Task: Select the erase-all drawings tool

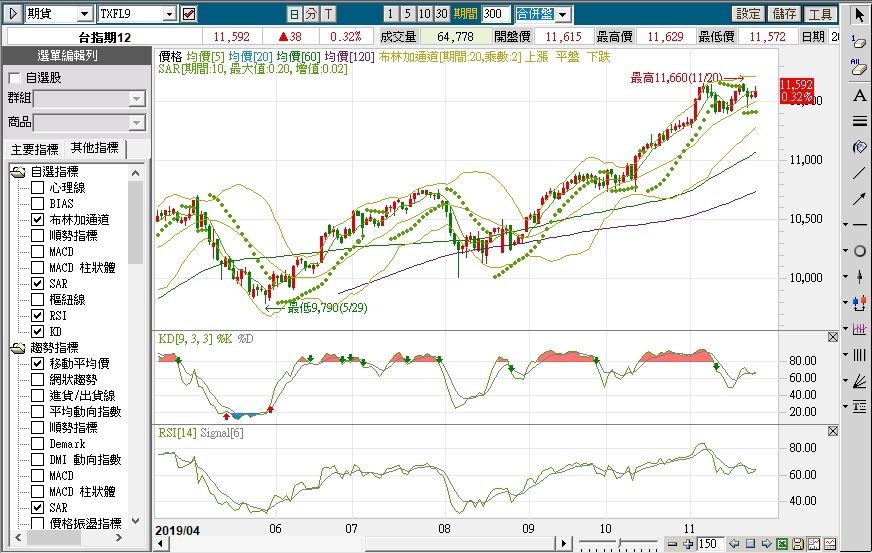Action: tap(860, 67)
